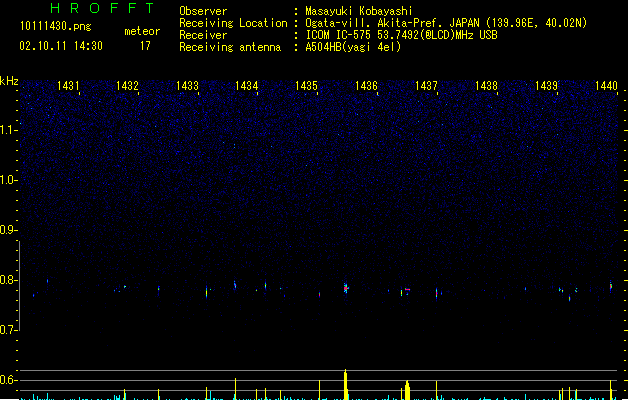The width and height of the screenshot is (629, 400).
Task: Click time marker 1437
Action: coord(426,86)
